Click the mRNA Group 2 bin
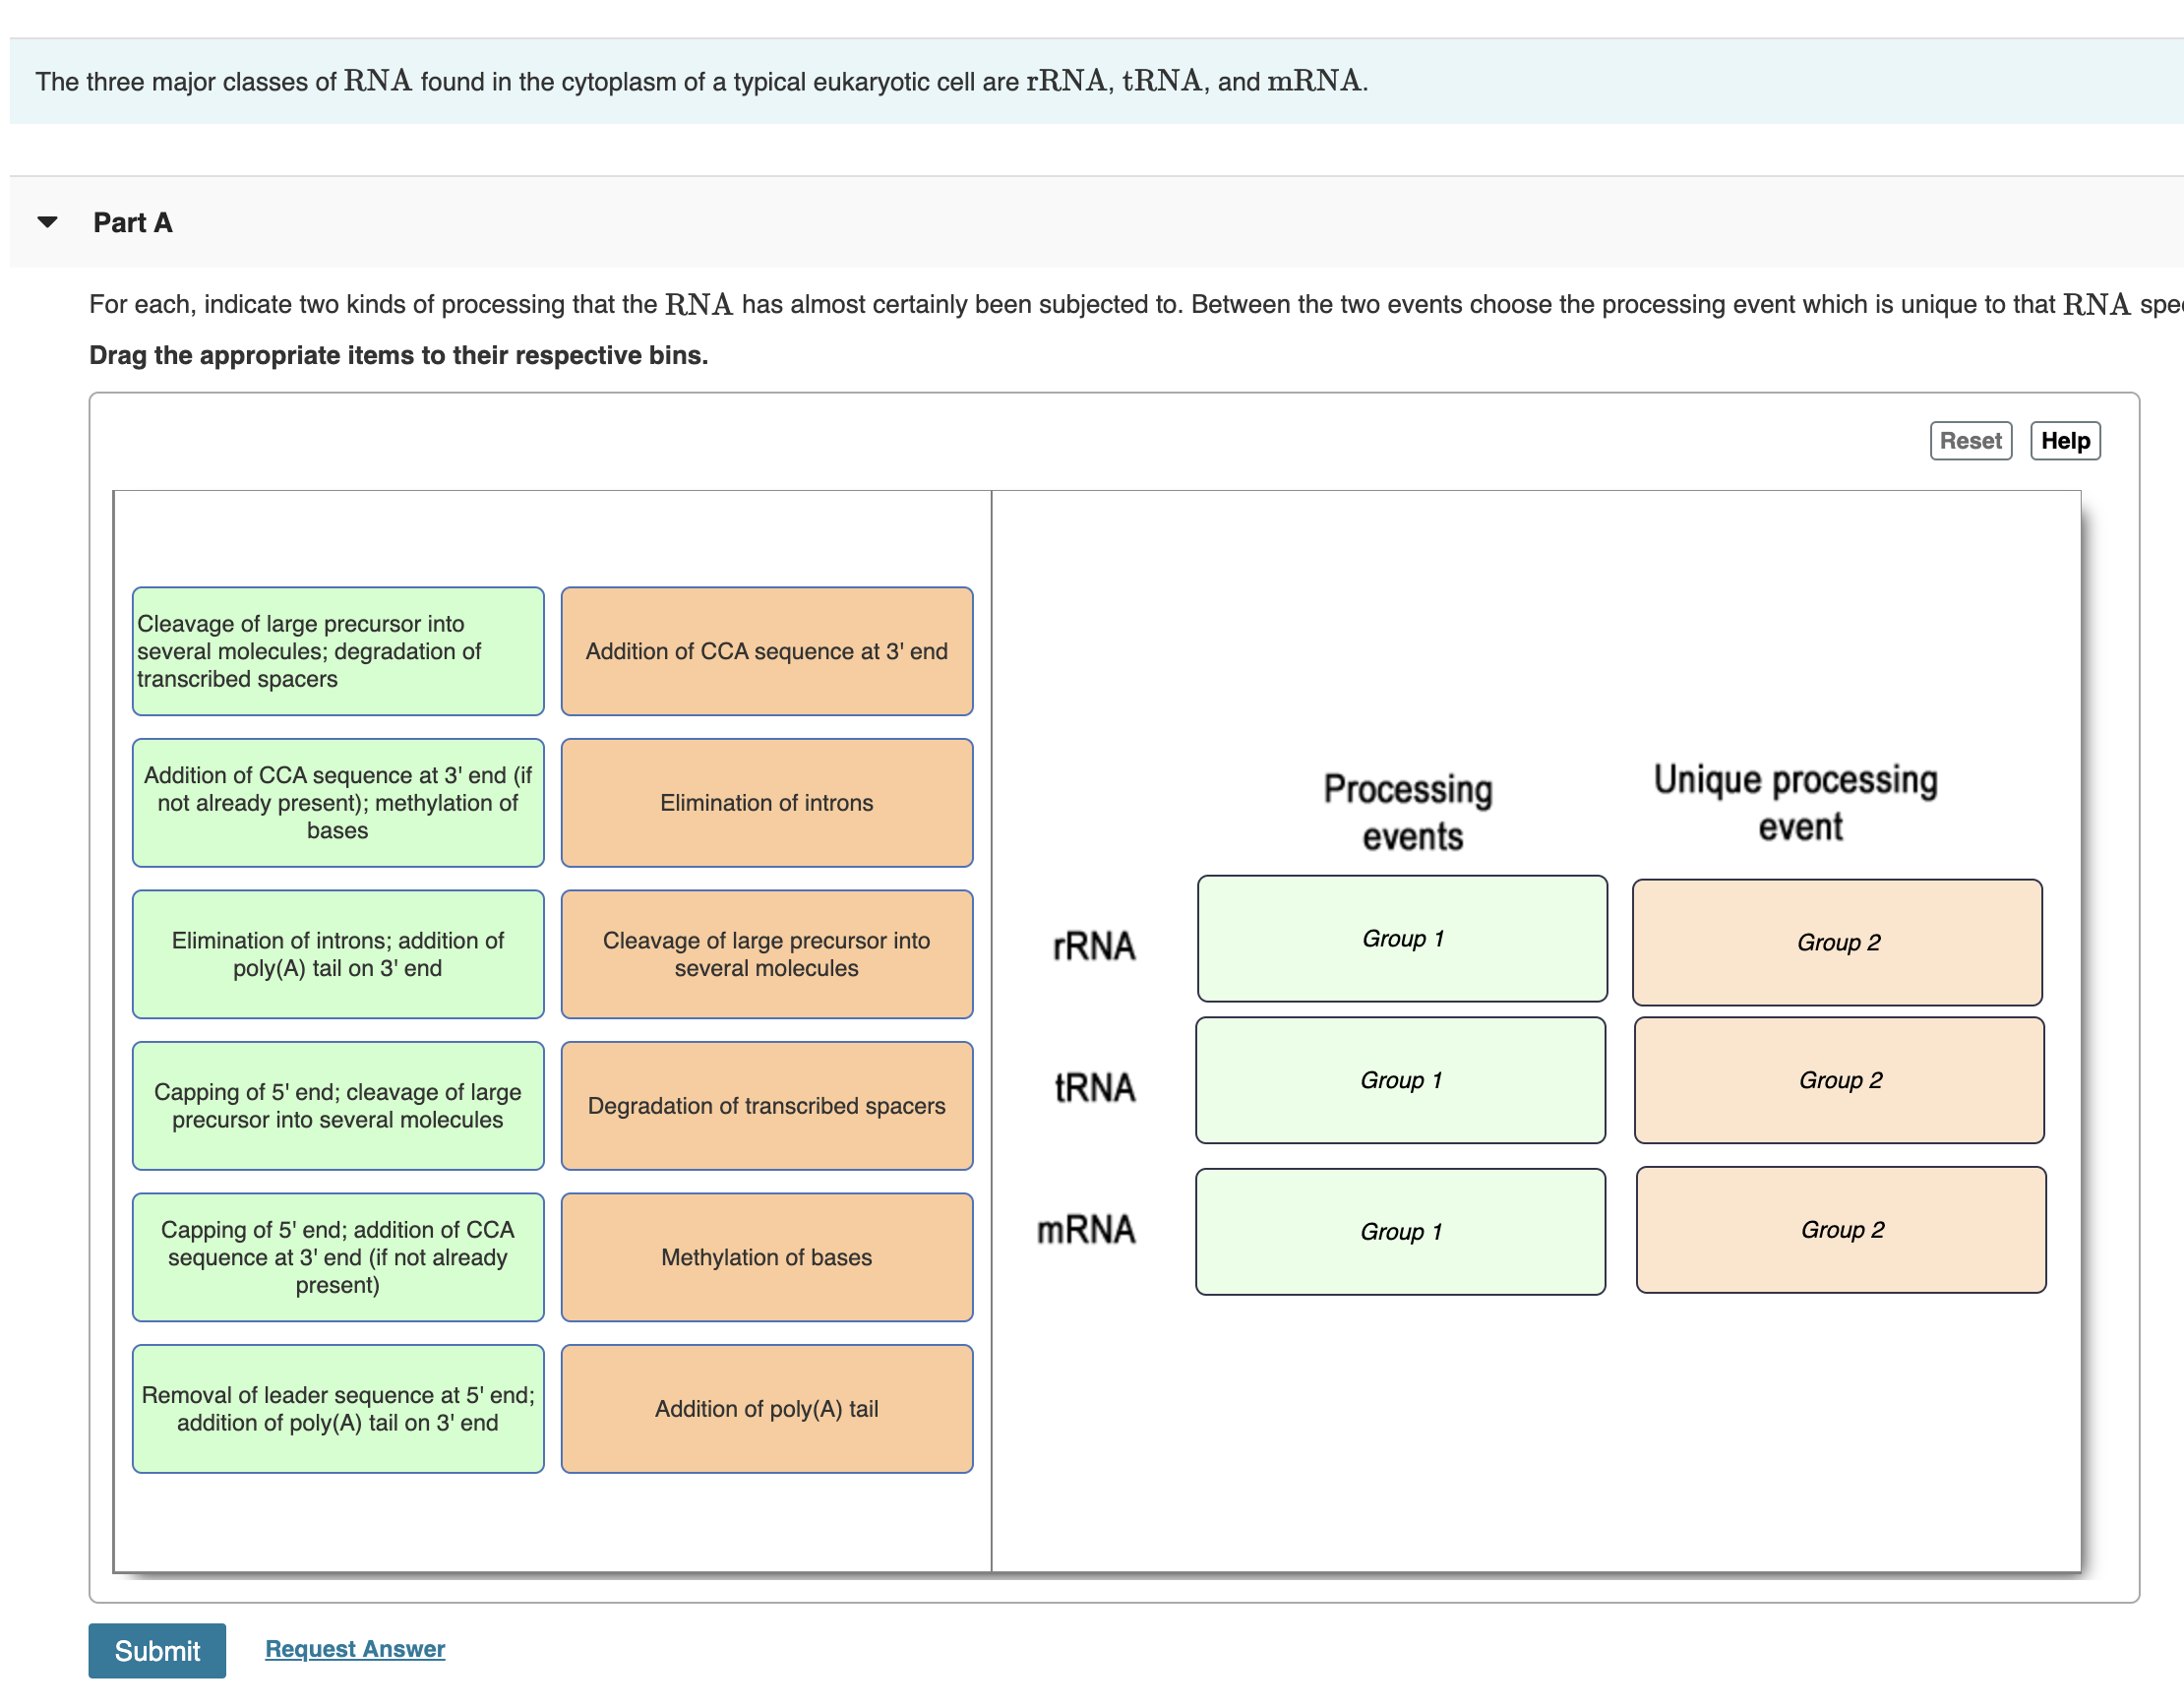 (x=1841, y=1230)
